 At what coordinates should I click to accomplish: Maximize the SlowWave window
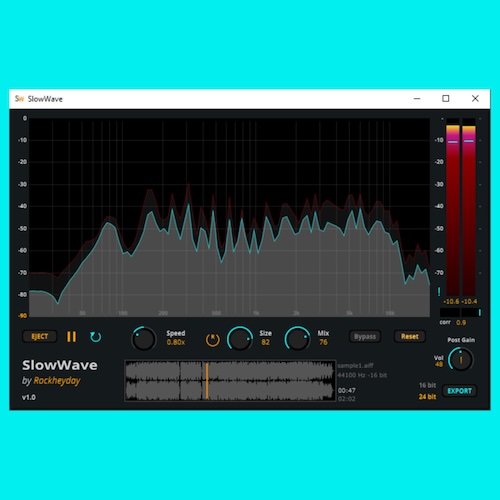point(446,98)
